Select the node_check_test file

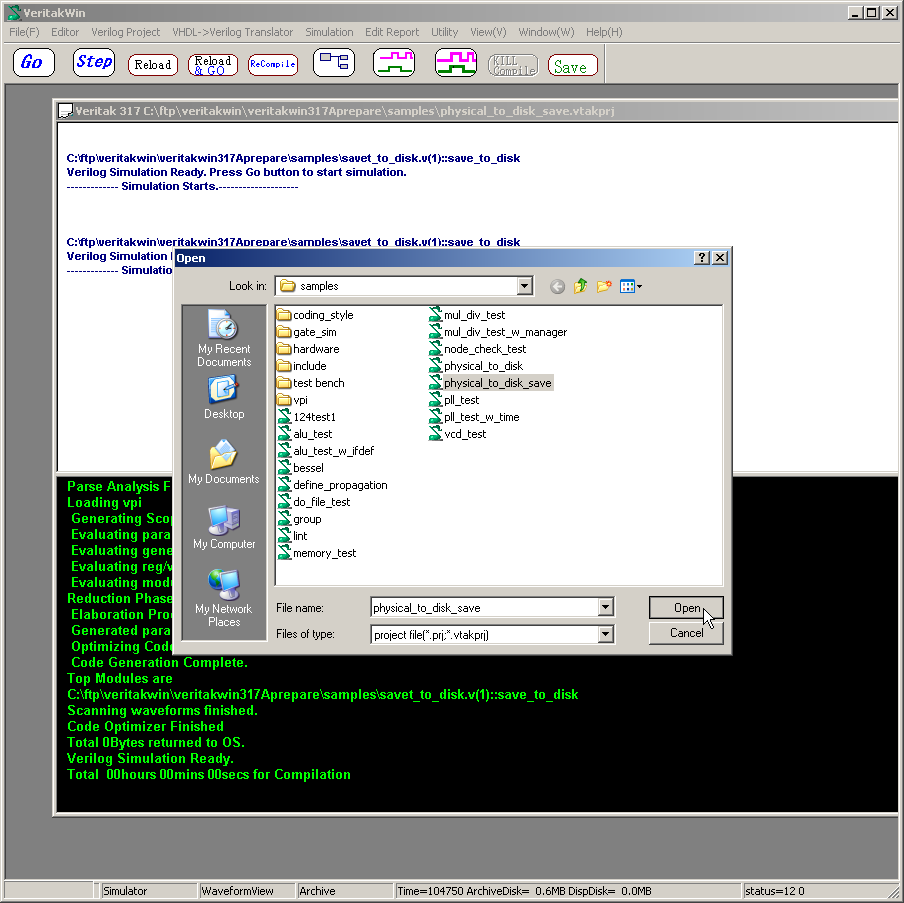[477, 349]
